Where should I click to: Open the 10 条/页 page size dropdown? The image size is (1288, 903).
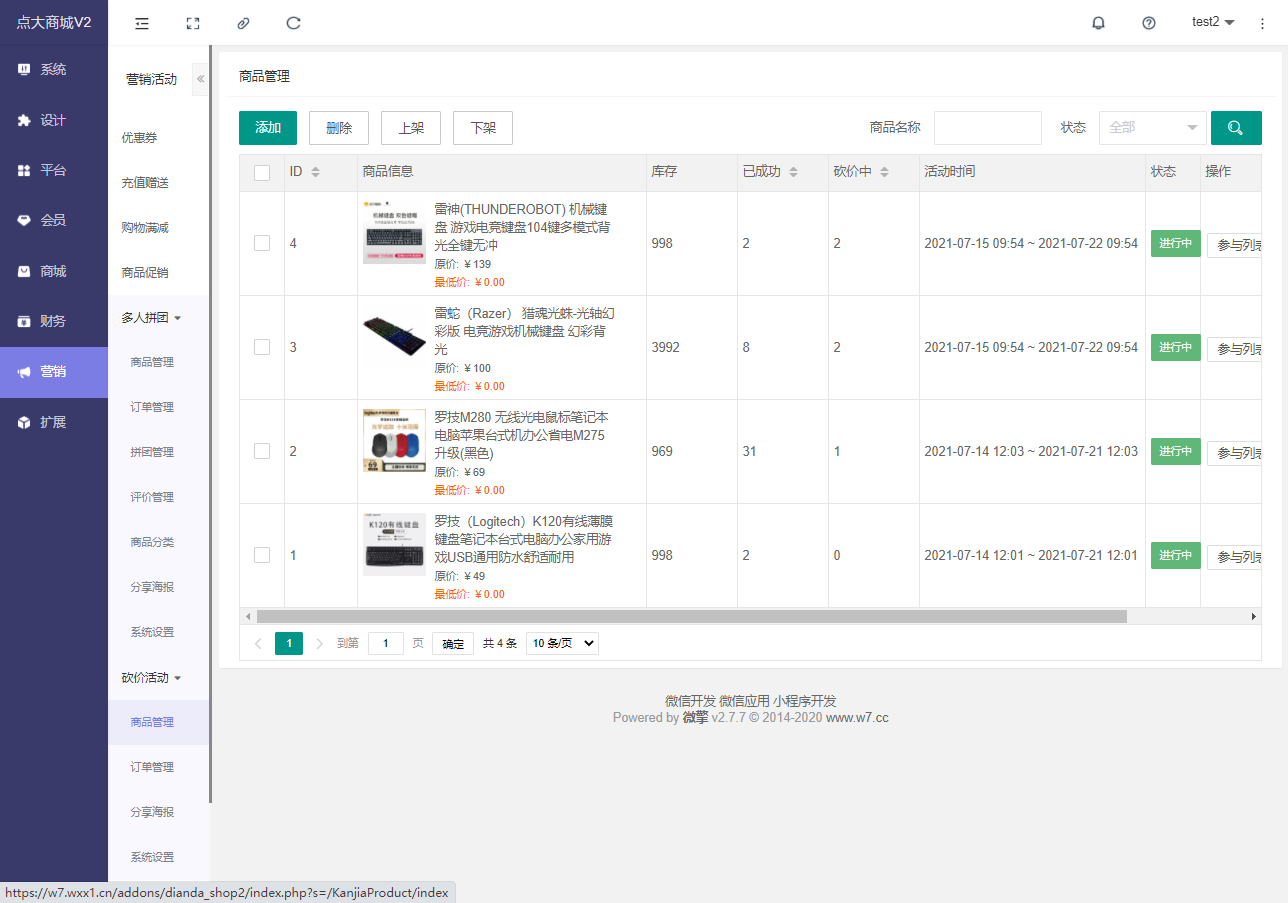tap(562, 644)
